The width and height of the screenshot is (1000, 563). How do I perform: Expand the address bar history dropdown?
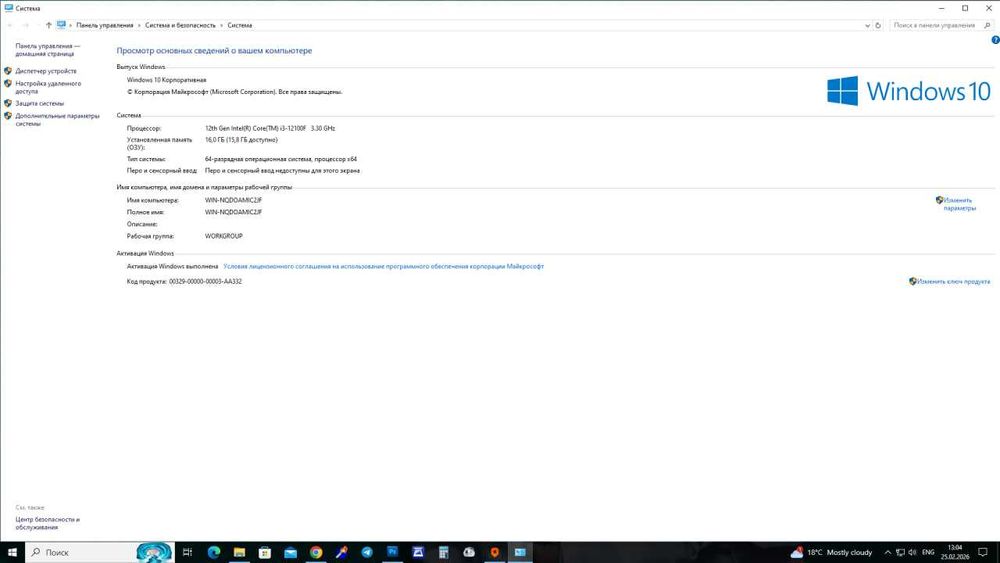[x=867, y=26]
